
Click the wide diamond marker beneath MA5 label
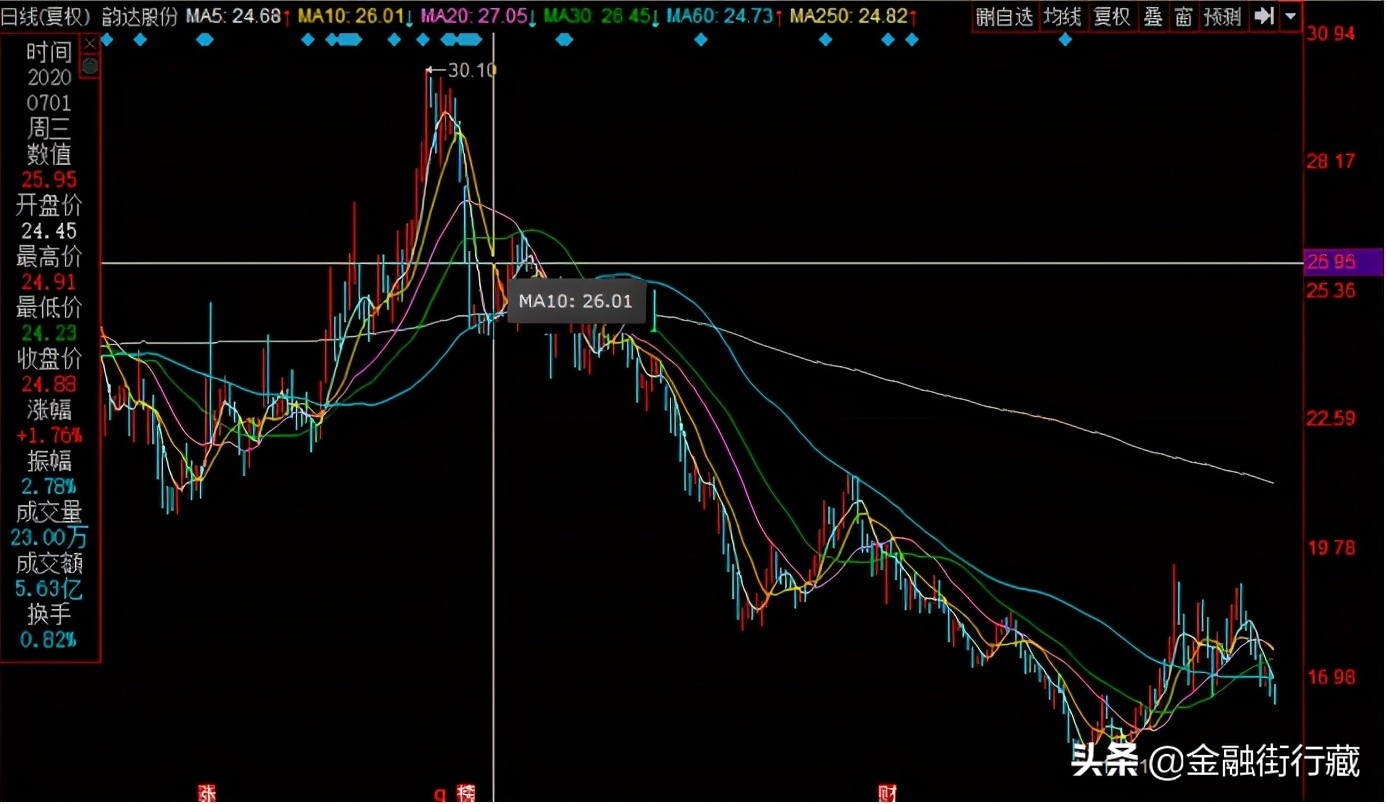coord(205,40)
